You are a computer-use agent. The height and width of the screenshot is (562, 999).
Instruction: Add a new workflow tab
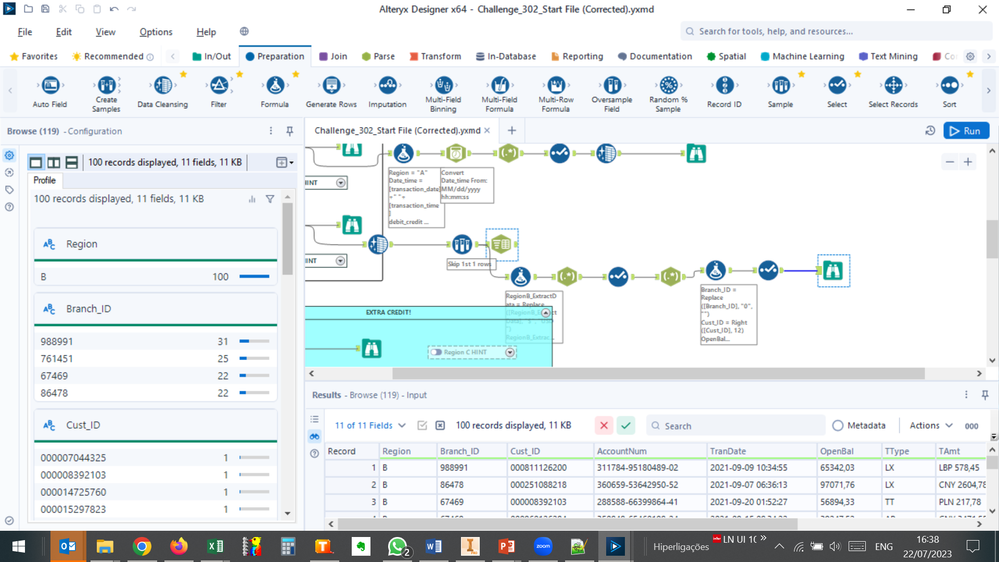(x=512, y=131)
